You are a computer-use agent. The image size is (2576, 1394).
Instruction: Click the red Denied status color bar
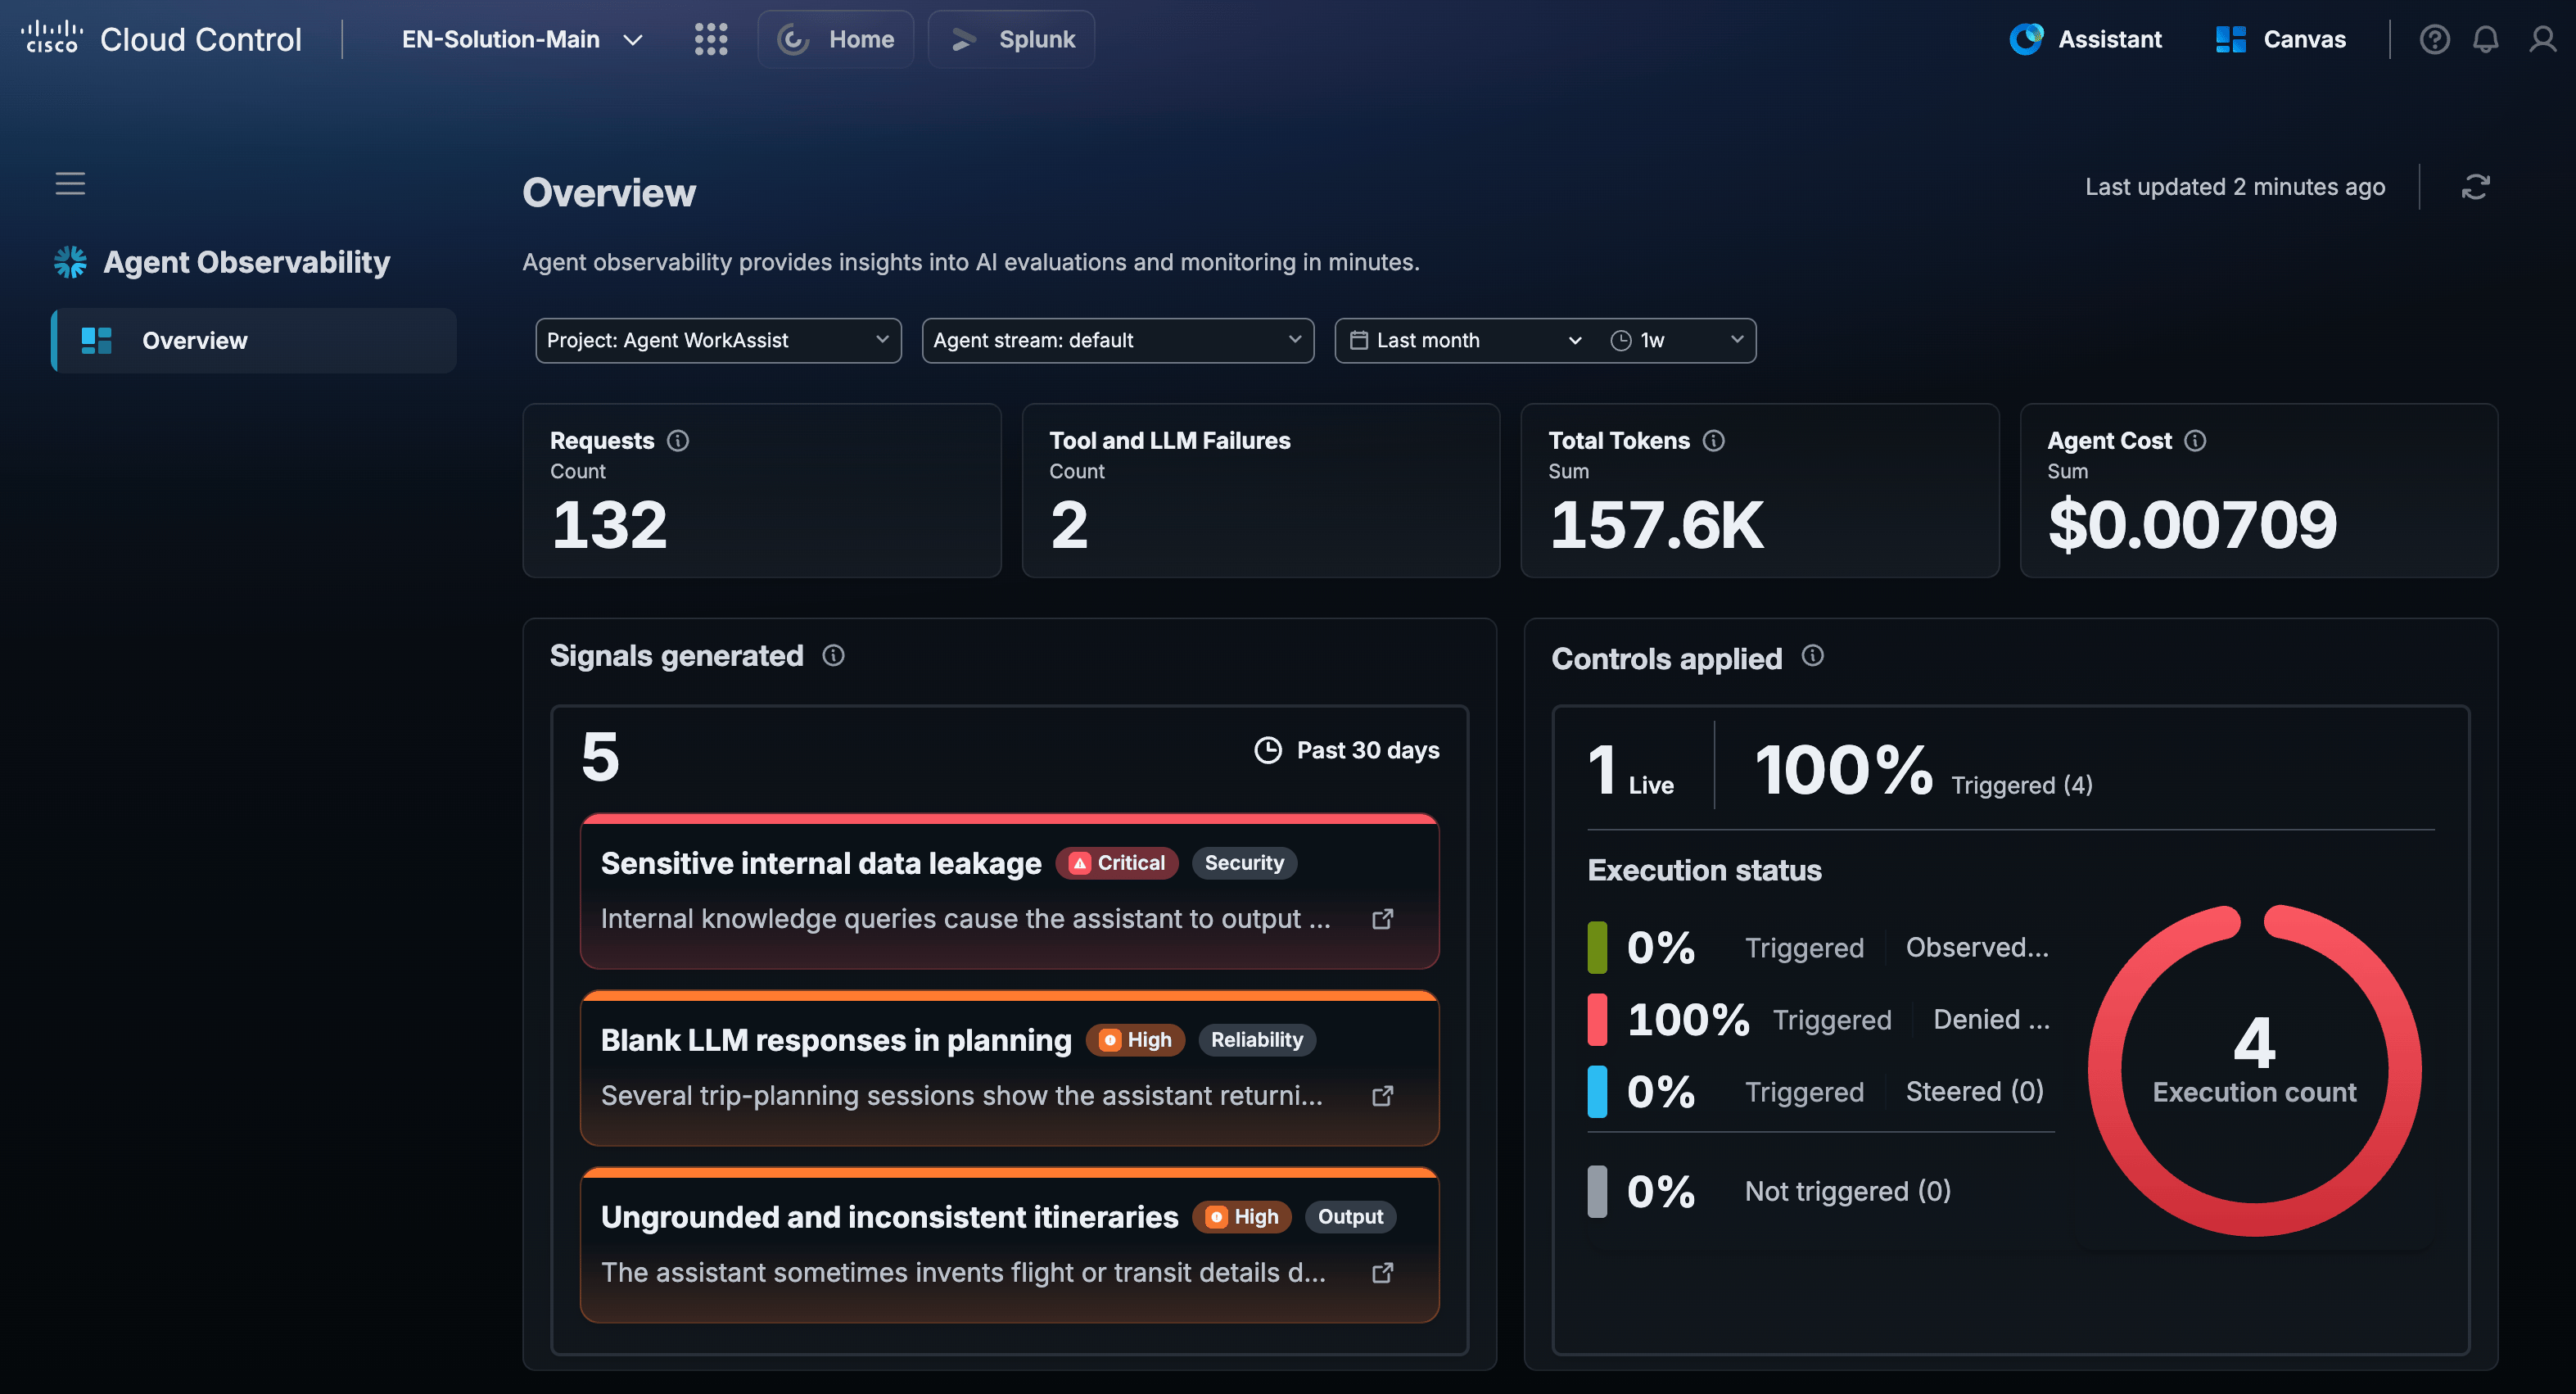tap(1597, 1019)
